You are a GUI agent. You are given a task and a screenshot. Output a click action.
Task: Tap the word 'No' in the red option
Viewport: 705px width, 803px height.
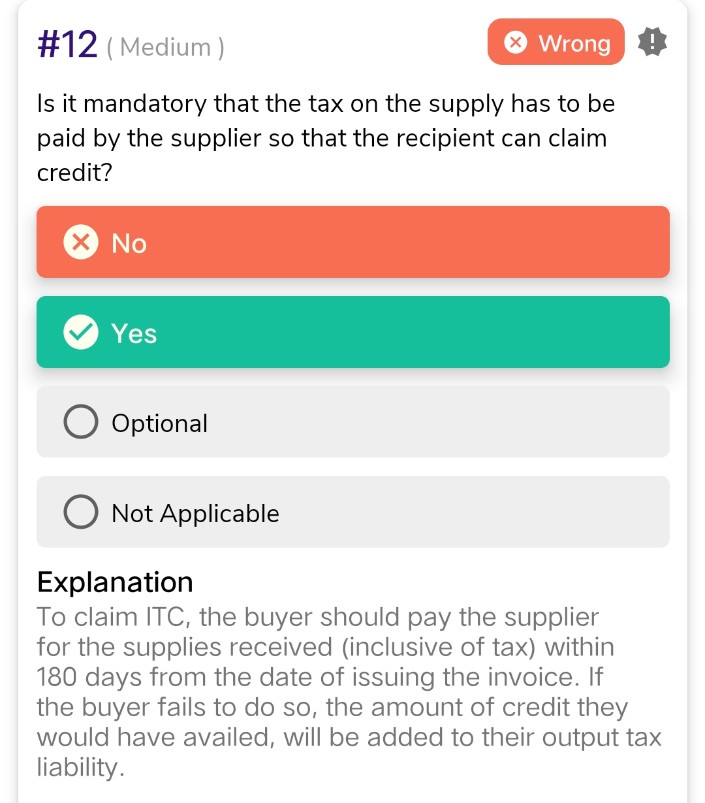[129, 243]
